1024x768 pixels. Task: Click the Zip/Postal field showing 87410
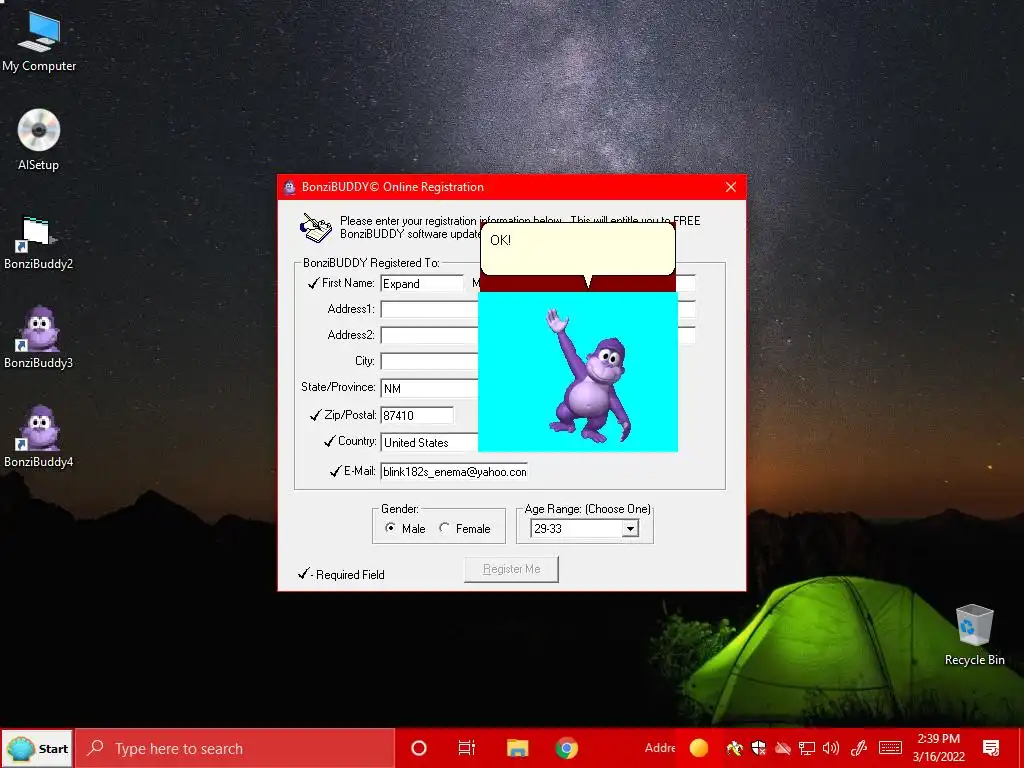point(417,415)
